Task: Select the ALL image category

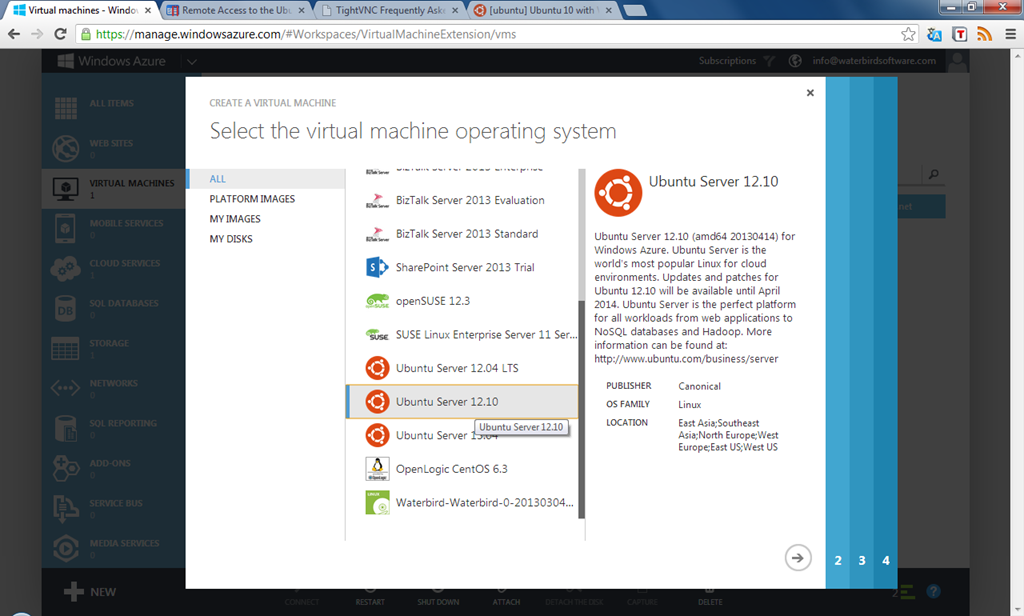Action: [266, 179]
